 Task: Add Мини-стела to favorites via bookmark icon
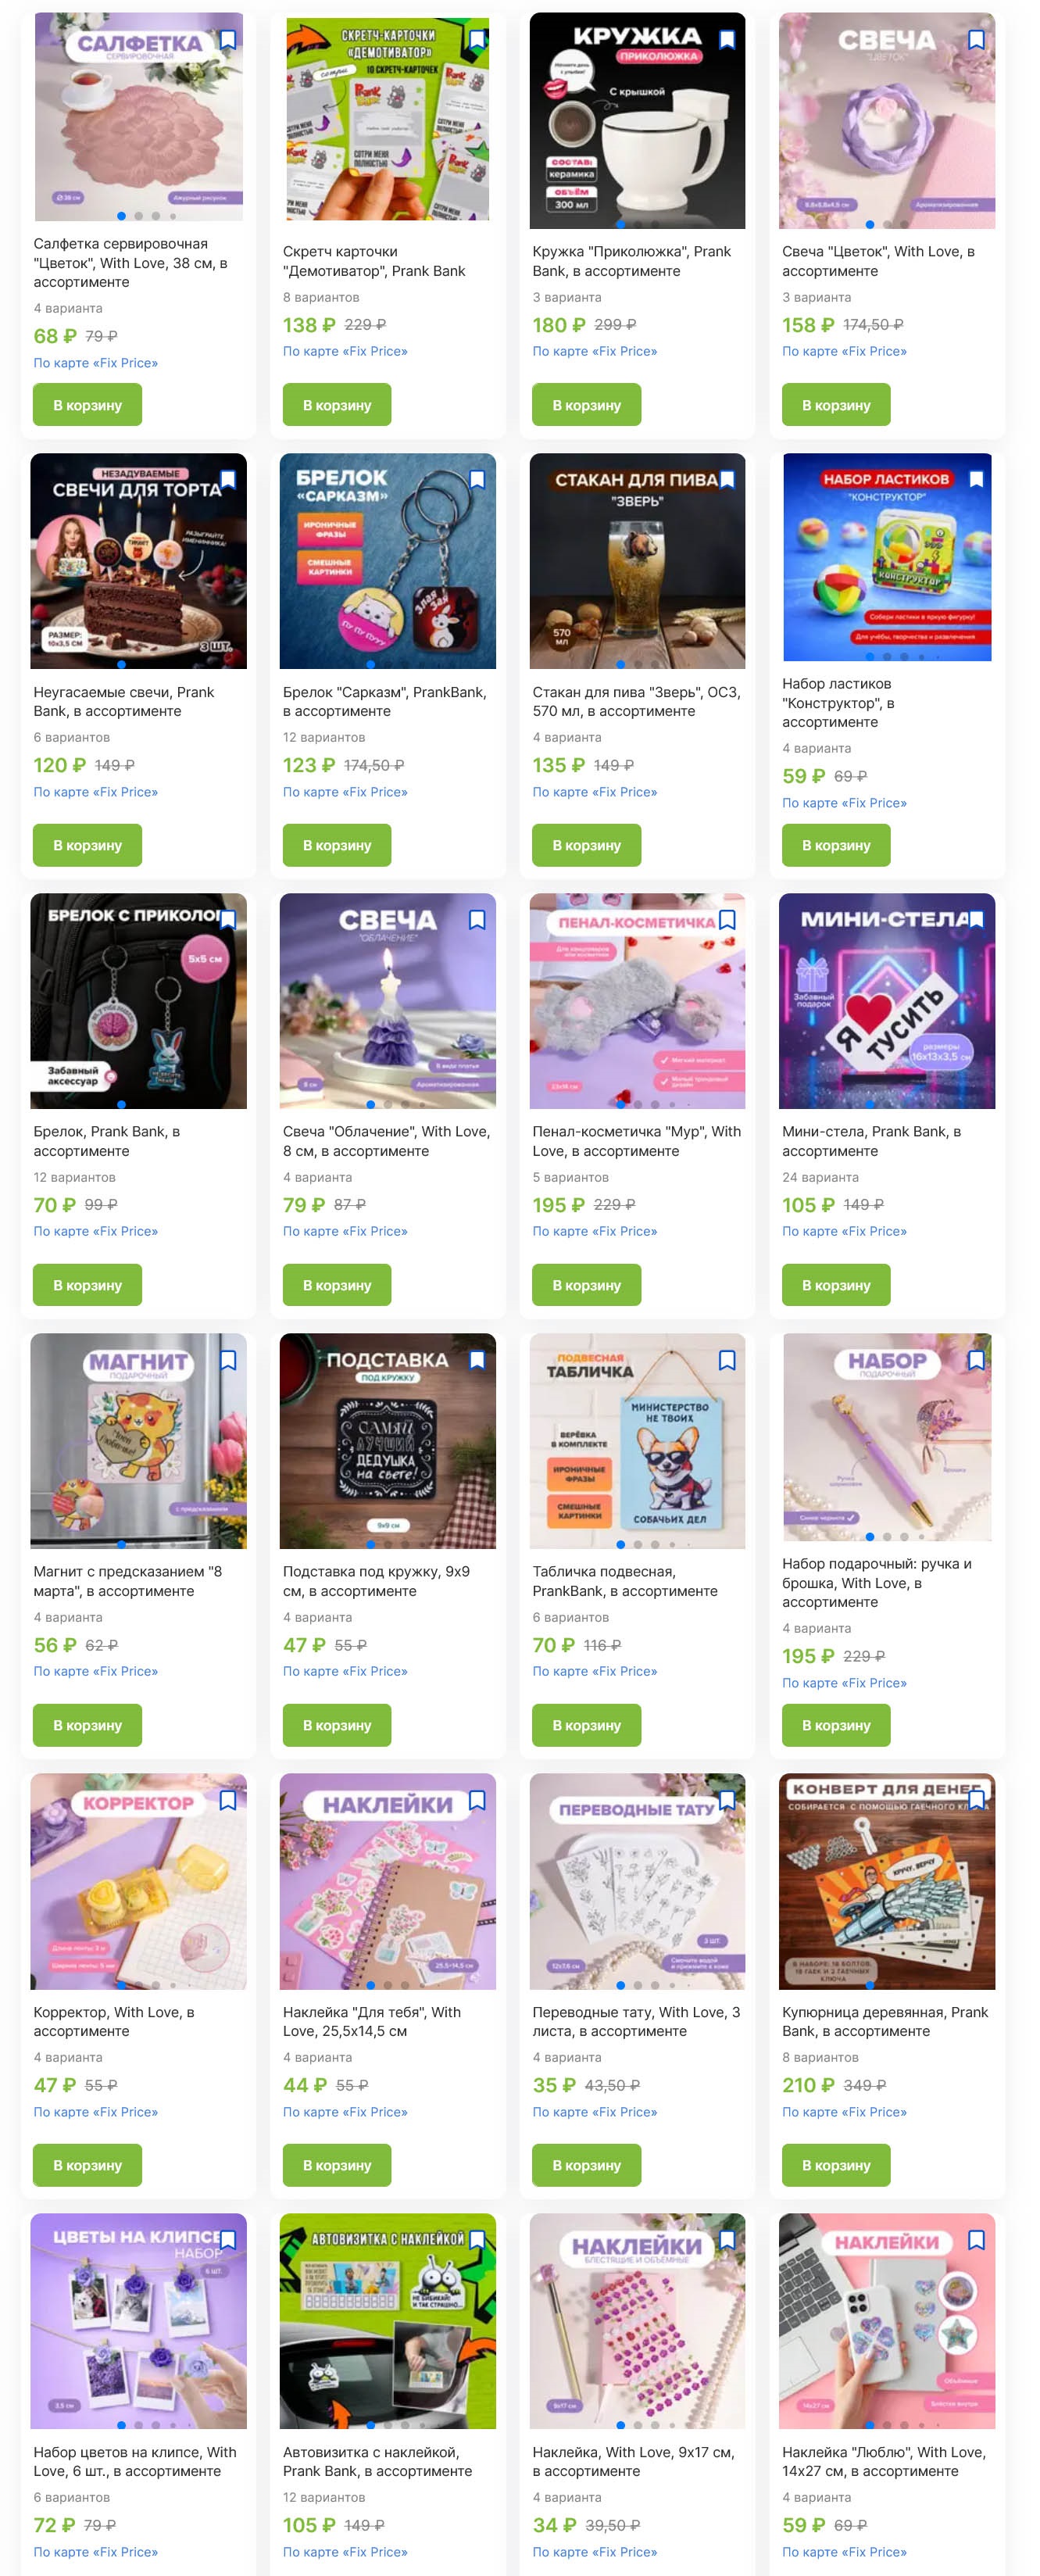pyautogui.click(x=976, y=920)
